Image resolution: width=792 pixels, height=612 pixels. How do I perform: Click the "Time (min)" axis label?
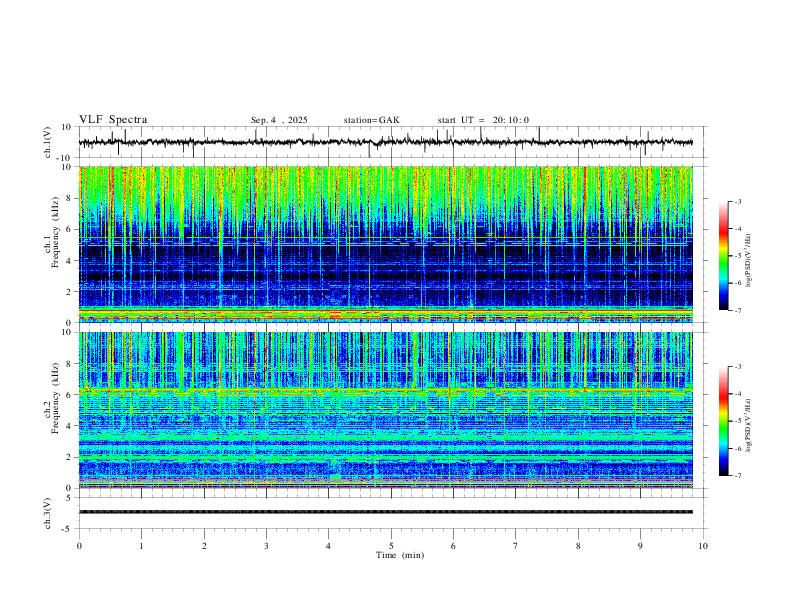pos(400,555)
